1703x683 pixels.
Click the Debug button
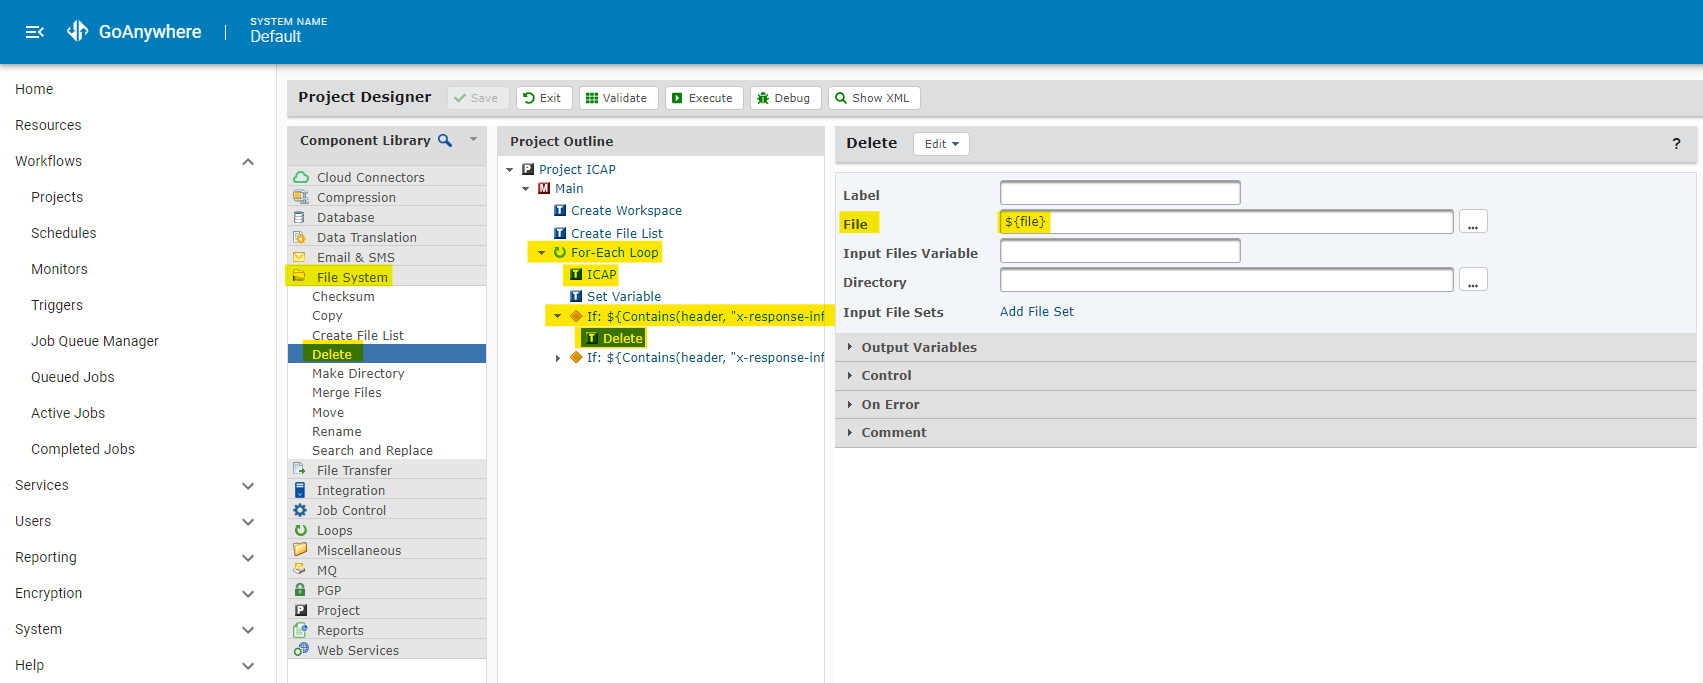pos(786,98)
